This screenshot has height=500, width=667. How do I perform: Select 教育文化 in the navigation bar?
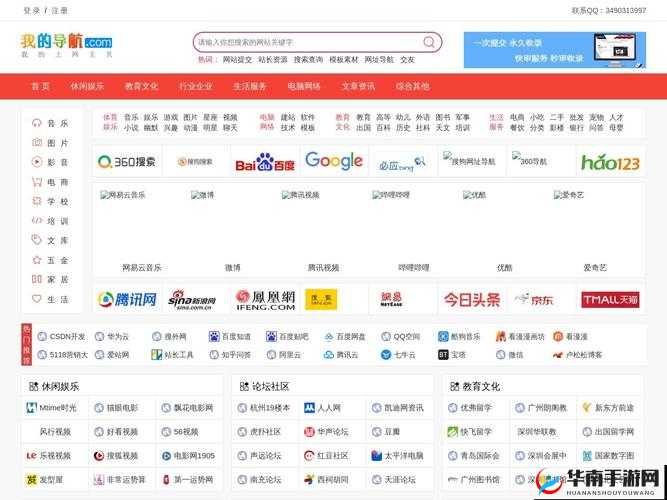(x=141, y=86)
